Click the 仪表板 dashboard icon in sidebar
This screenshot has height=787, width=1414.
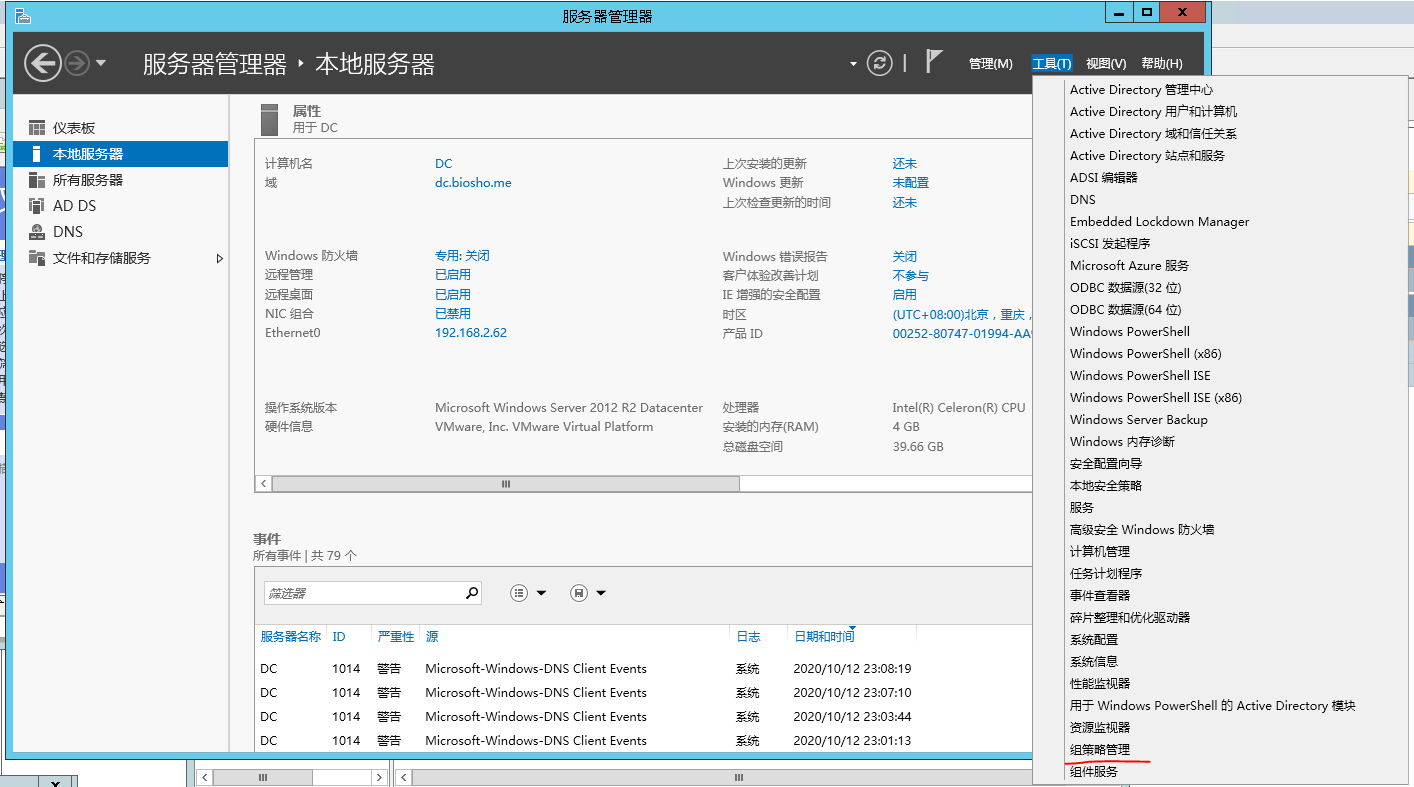pyautogui.click(x=37, y=128)
